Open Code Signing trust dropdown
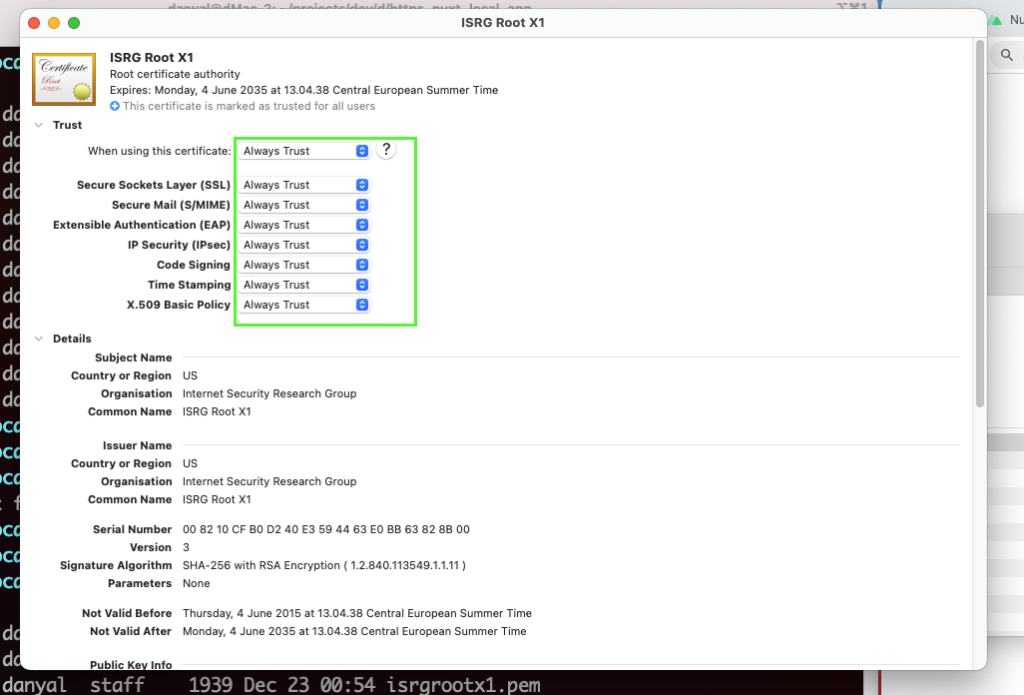This screenshot has width=1024, height=695. (x=304, y=265)
